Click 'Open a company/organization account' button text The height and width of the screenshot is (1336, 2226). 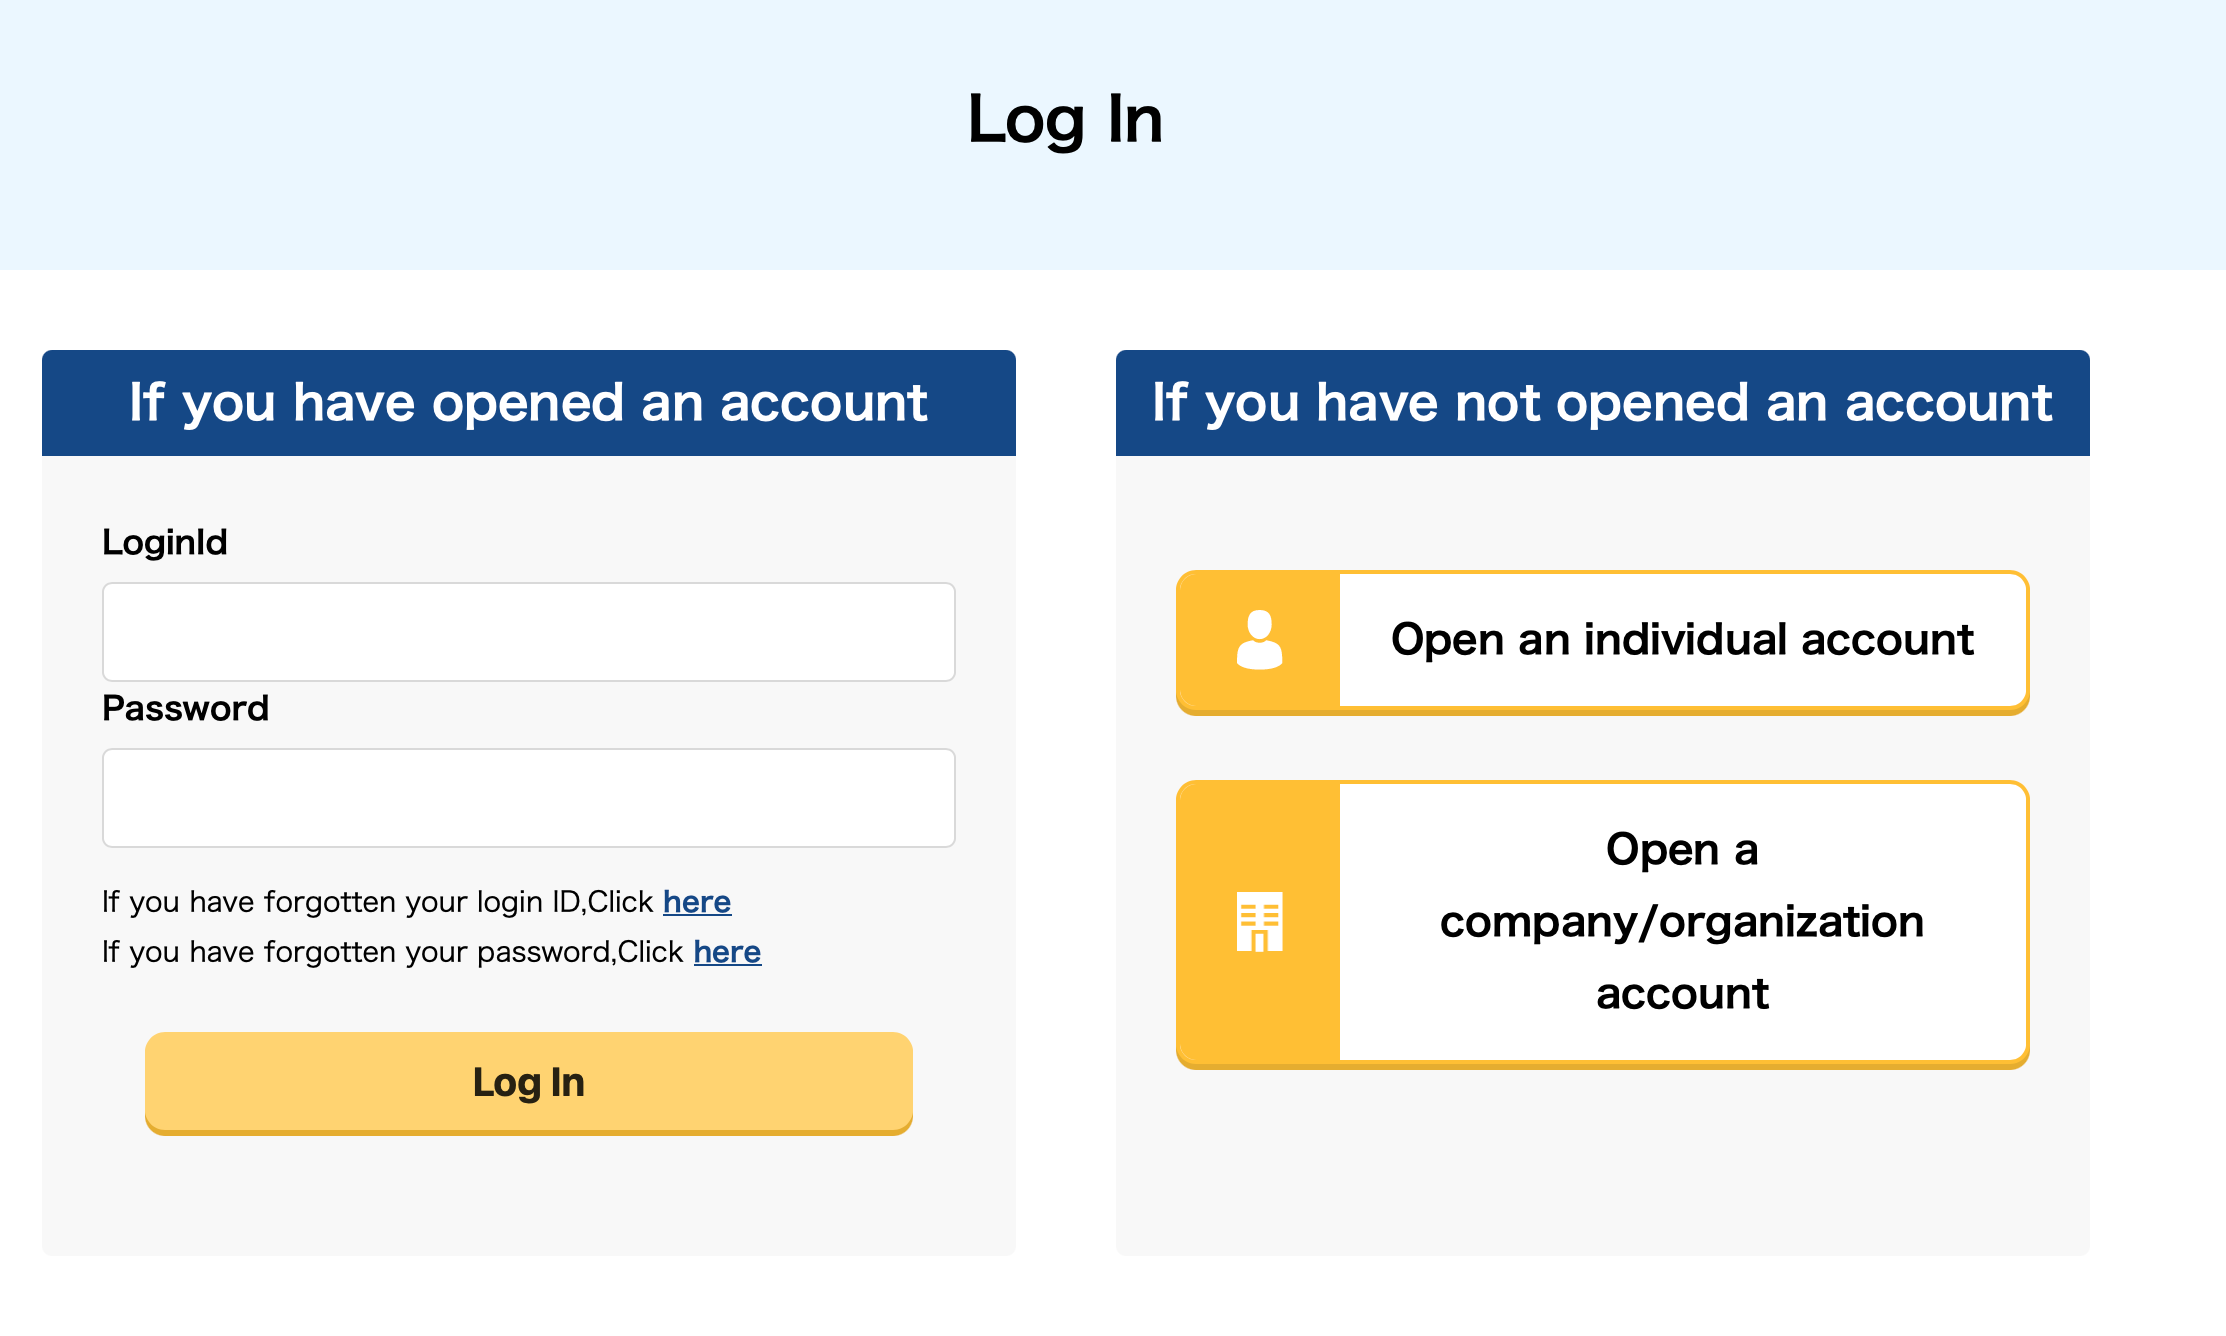click(1682, 921)
